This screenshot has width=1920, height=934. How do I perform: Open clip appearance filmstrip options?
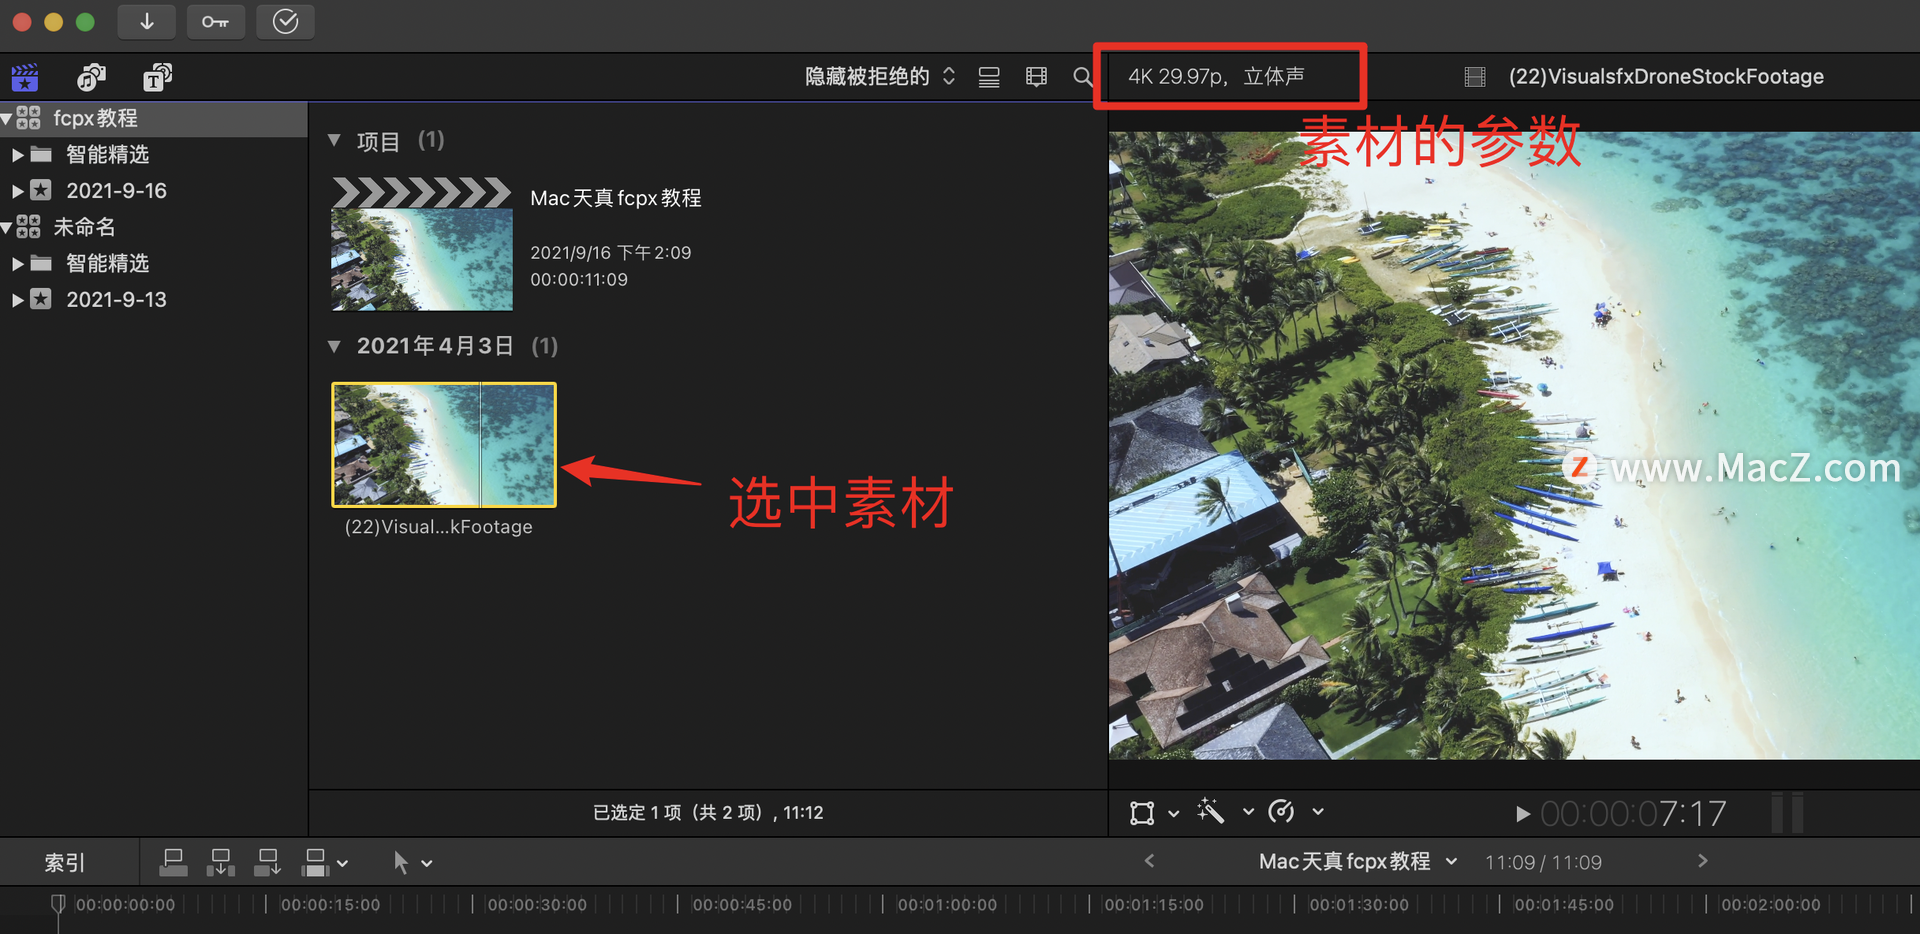(1037, 77)
